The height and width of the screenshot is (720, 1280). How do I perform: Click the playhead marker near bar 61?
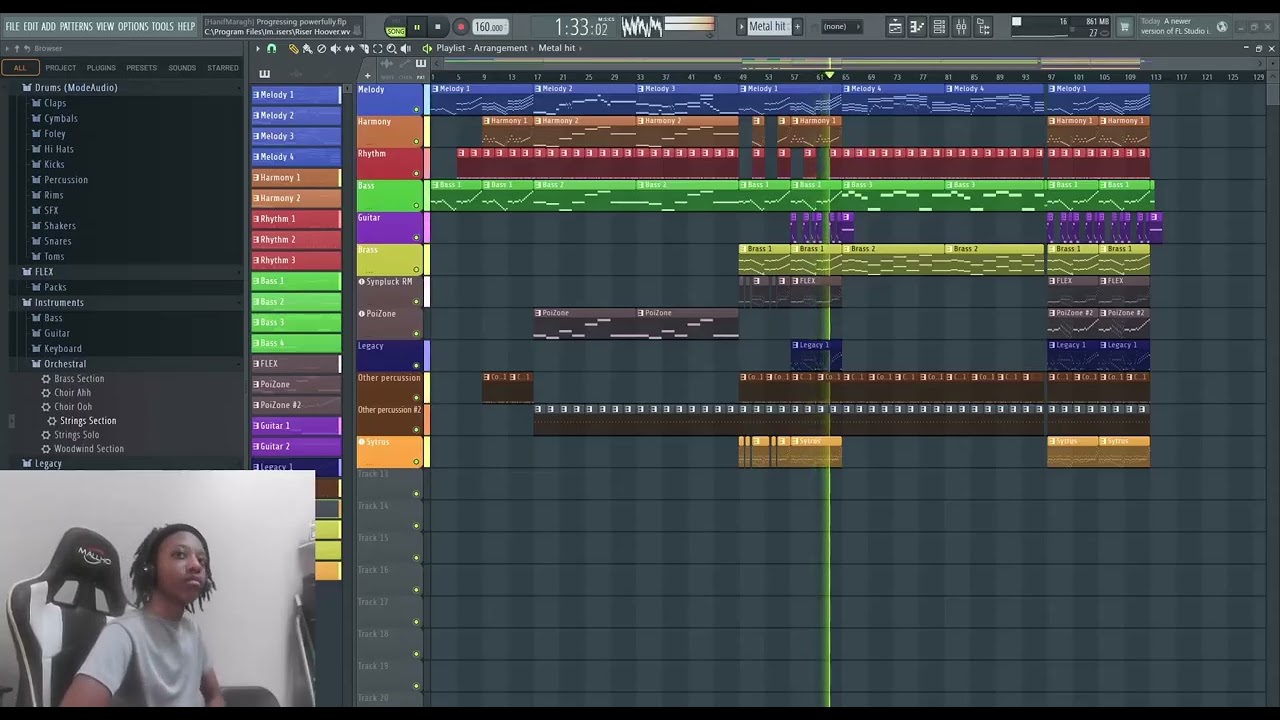click(x=829, y=76)
